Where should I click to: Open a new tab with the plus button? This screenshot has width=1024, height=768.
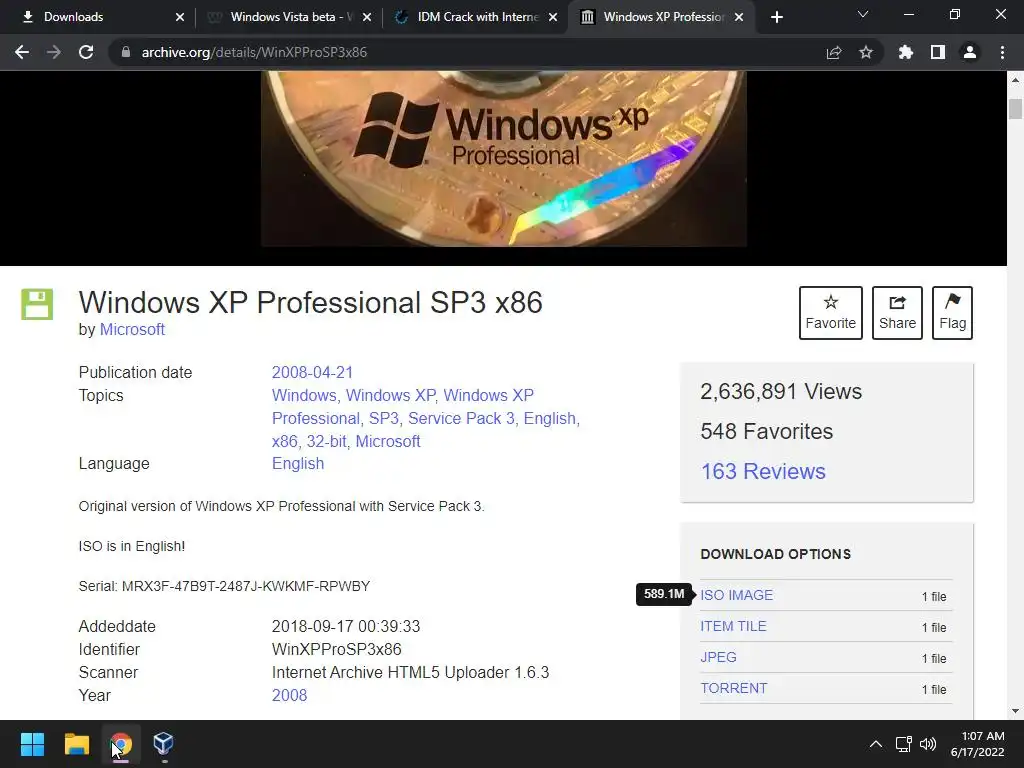point(776,17)
